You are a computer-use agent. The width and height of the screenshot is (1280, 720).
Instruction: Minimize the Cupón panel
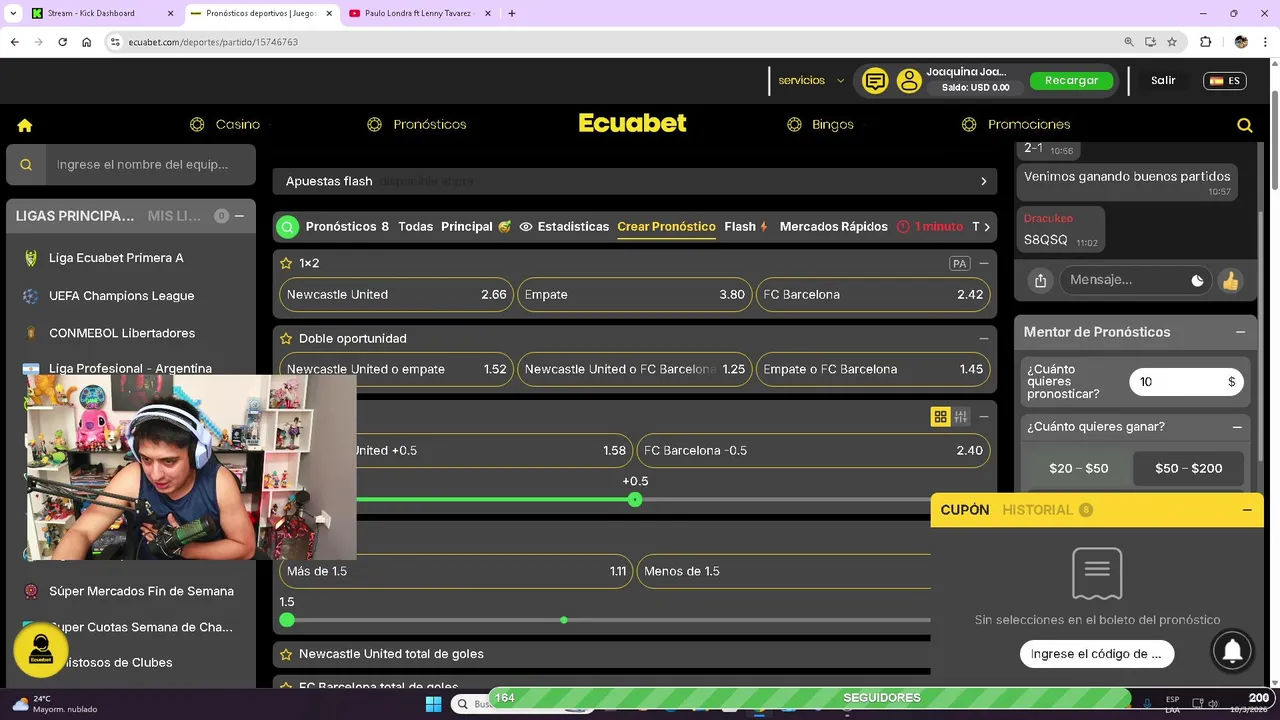click(1247, 510)
